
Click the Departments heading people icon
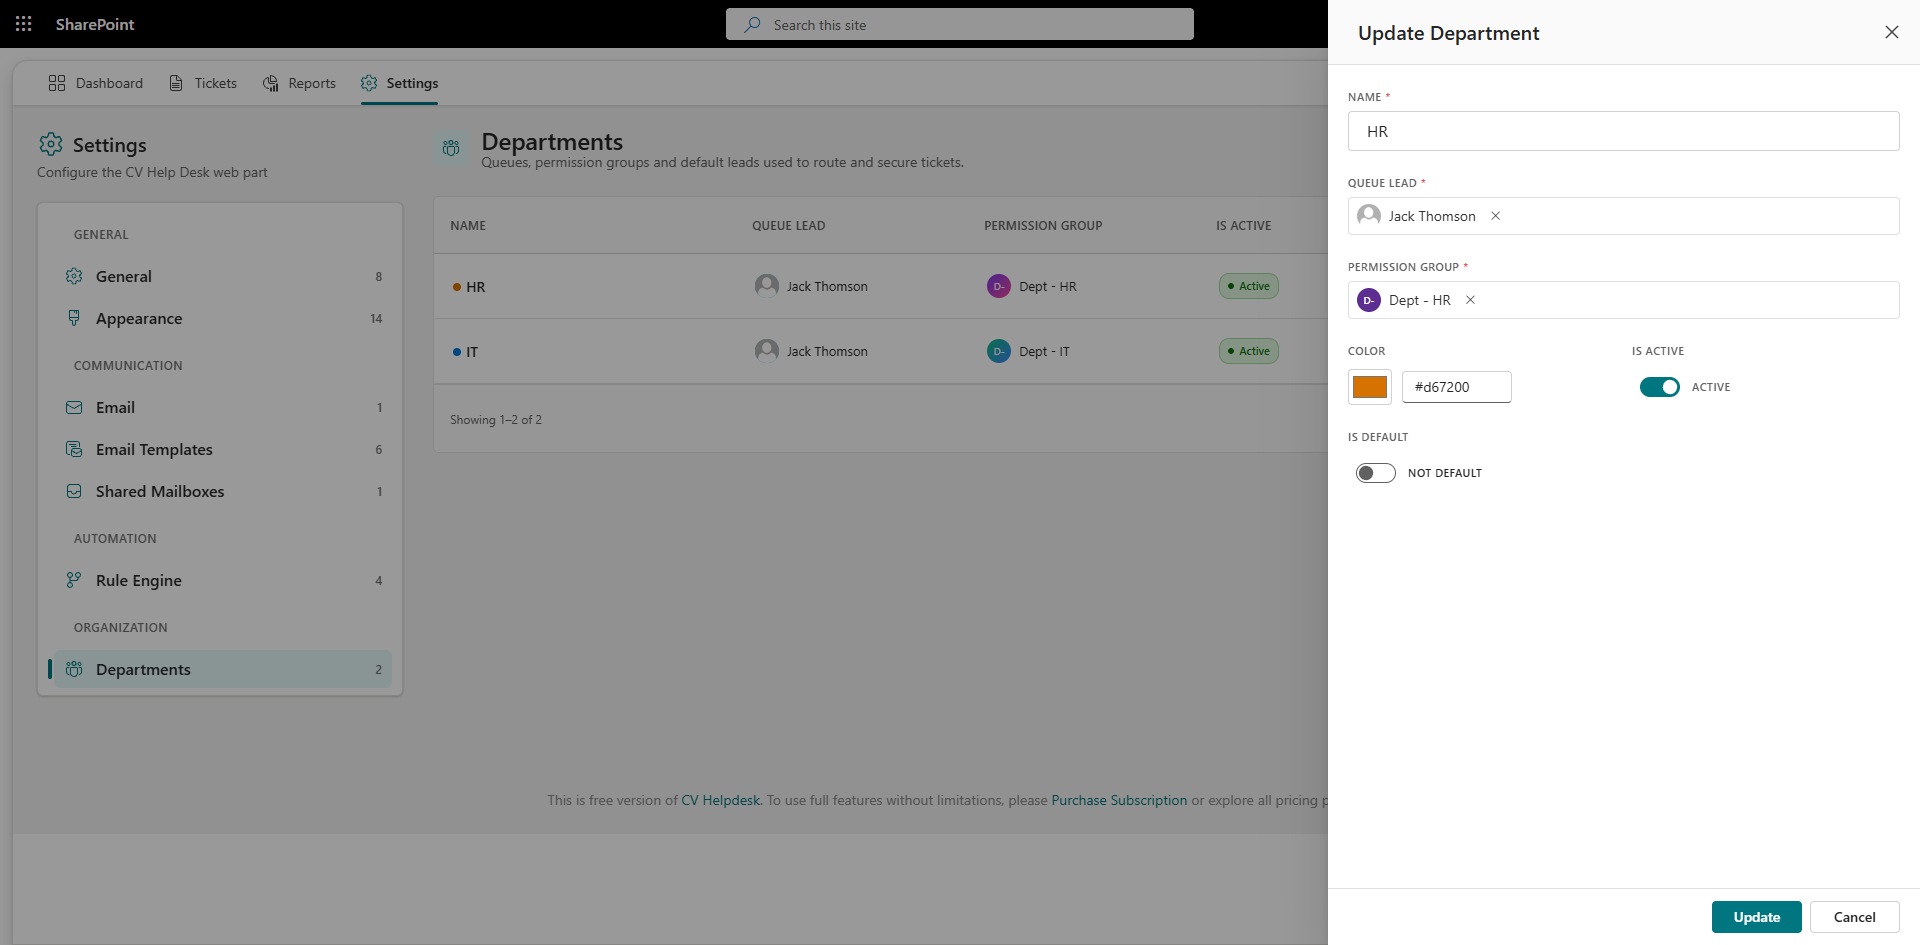click(x=451, y=148)
